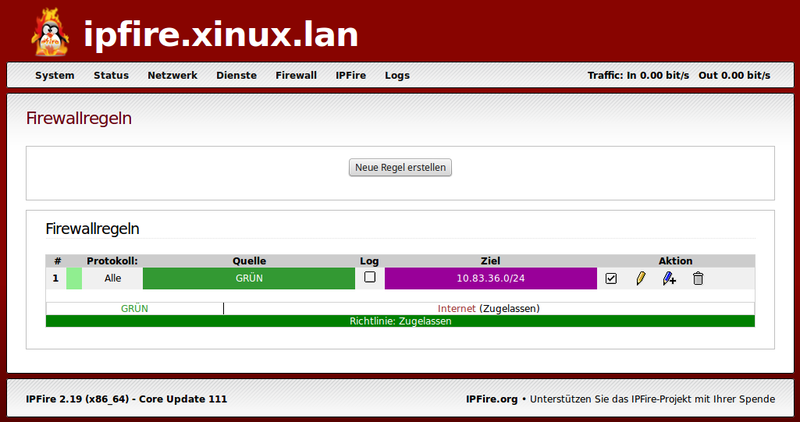
Task: Open the IPFire menu item
Action: (x=350, y=75)
